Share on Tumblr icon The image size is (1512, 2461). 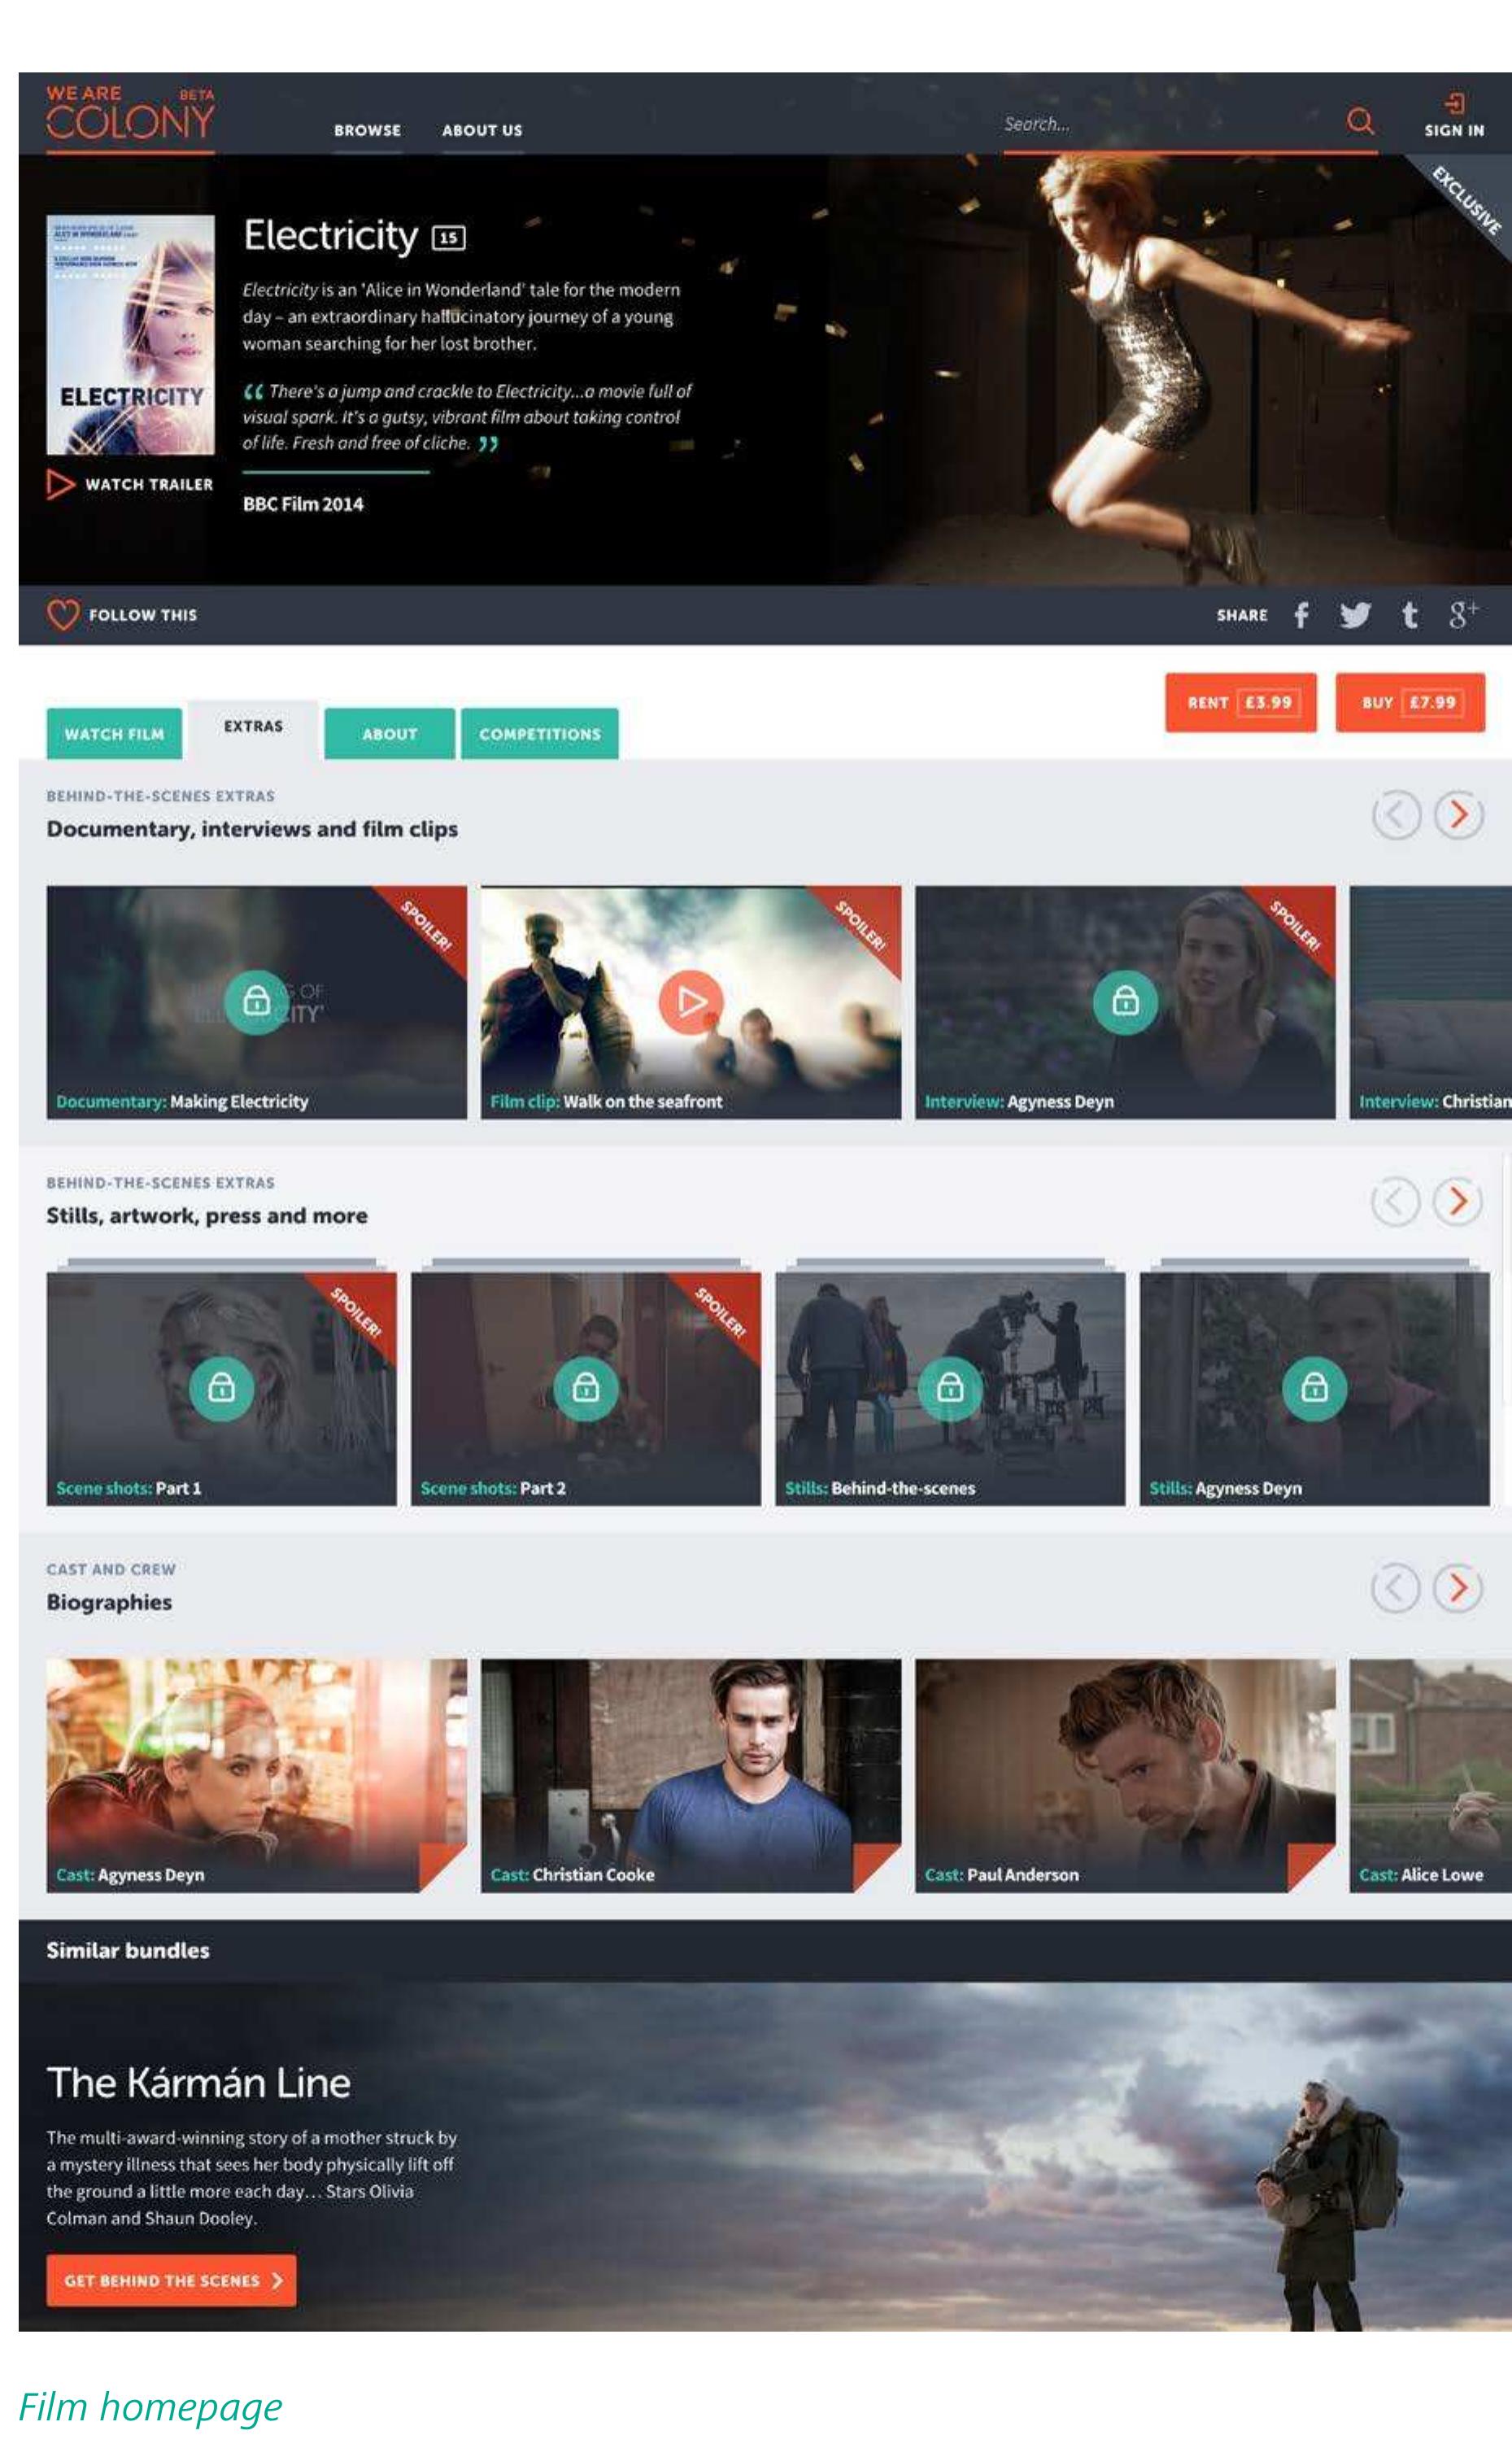pos(1410,615)
